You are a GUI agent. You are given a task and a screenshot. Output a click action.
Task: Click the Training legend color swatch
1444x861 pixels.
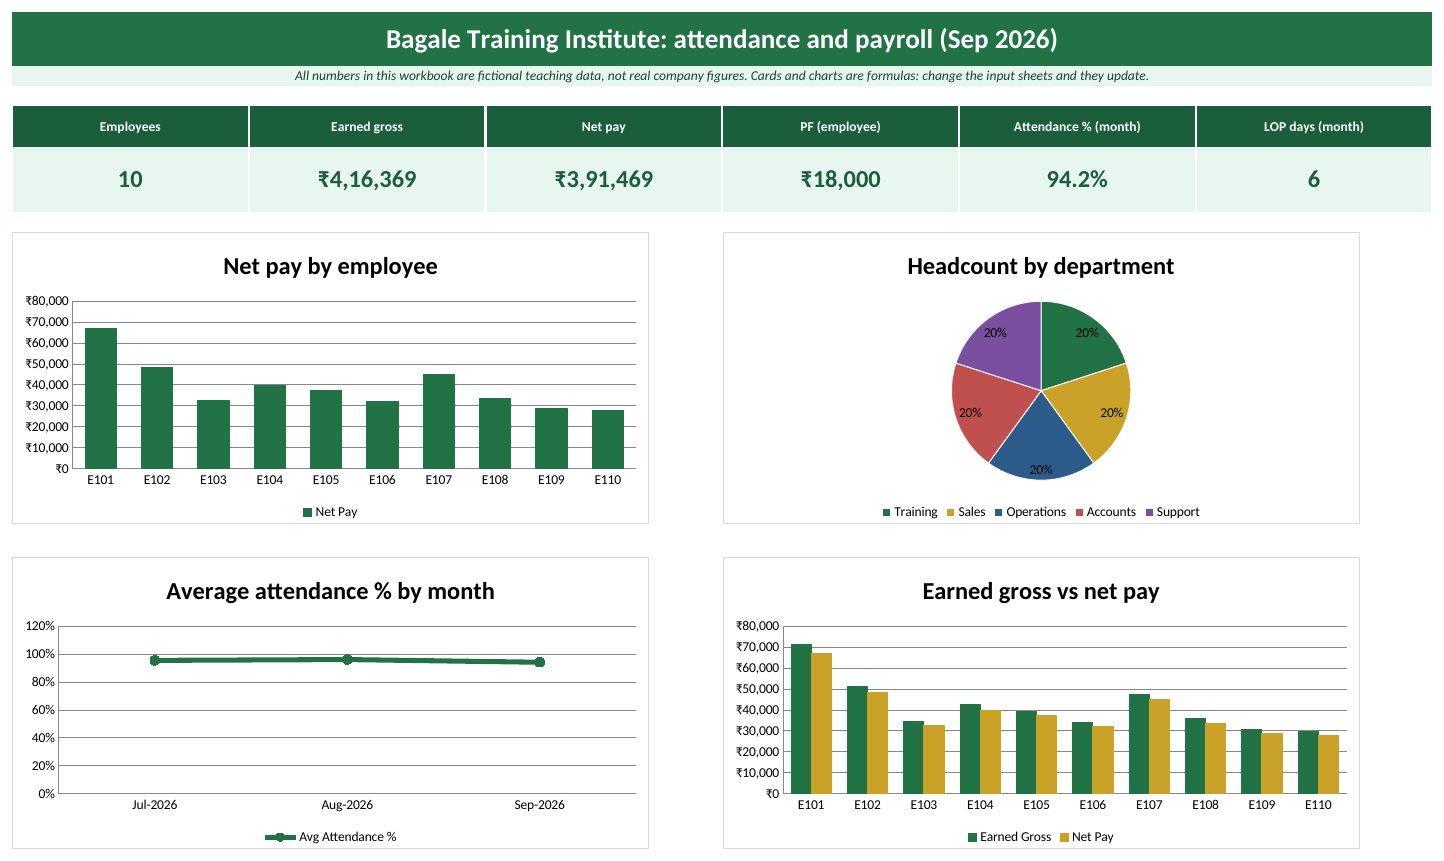886,512
